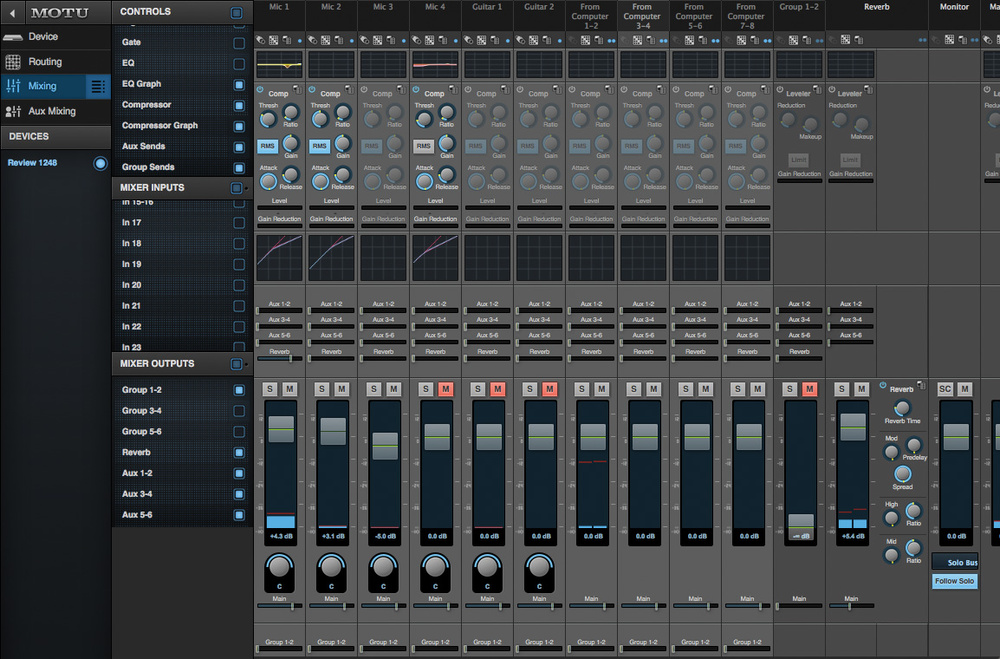The height and width of the screenshot is (659, 1000).
Task: Toggle the Reverb power icon
Action: click(x=882, y=386)
